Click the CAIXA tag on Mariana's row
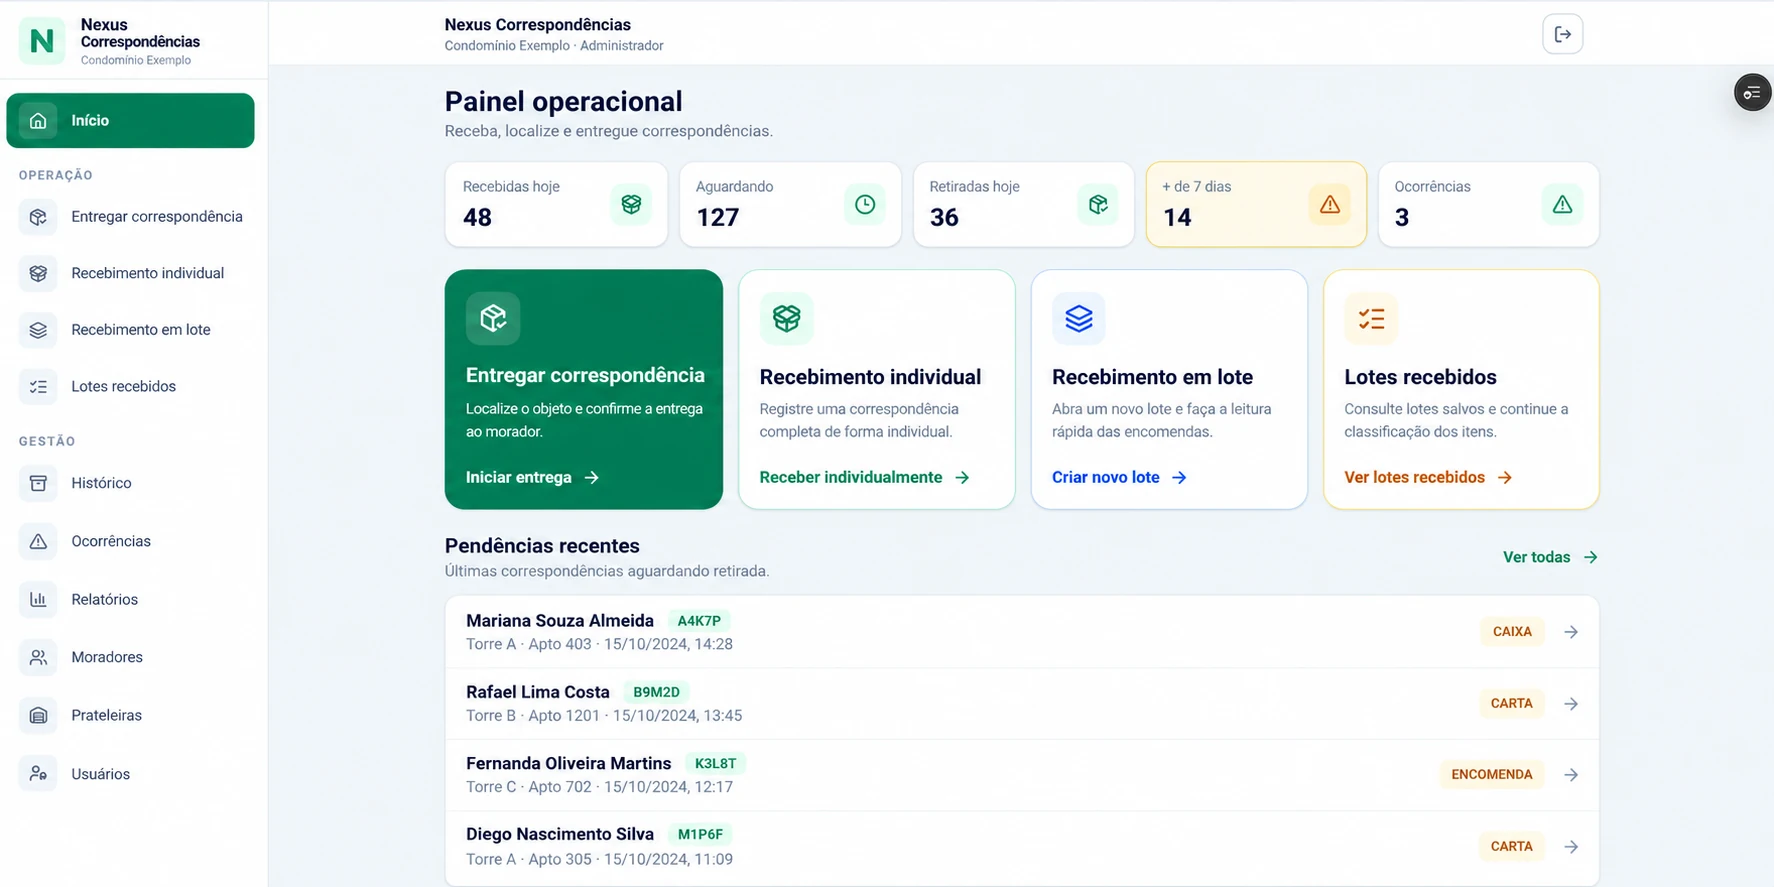Screen dimensions: 1774x887 1512,632
